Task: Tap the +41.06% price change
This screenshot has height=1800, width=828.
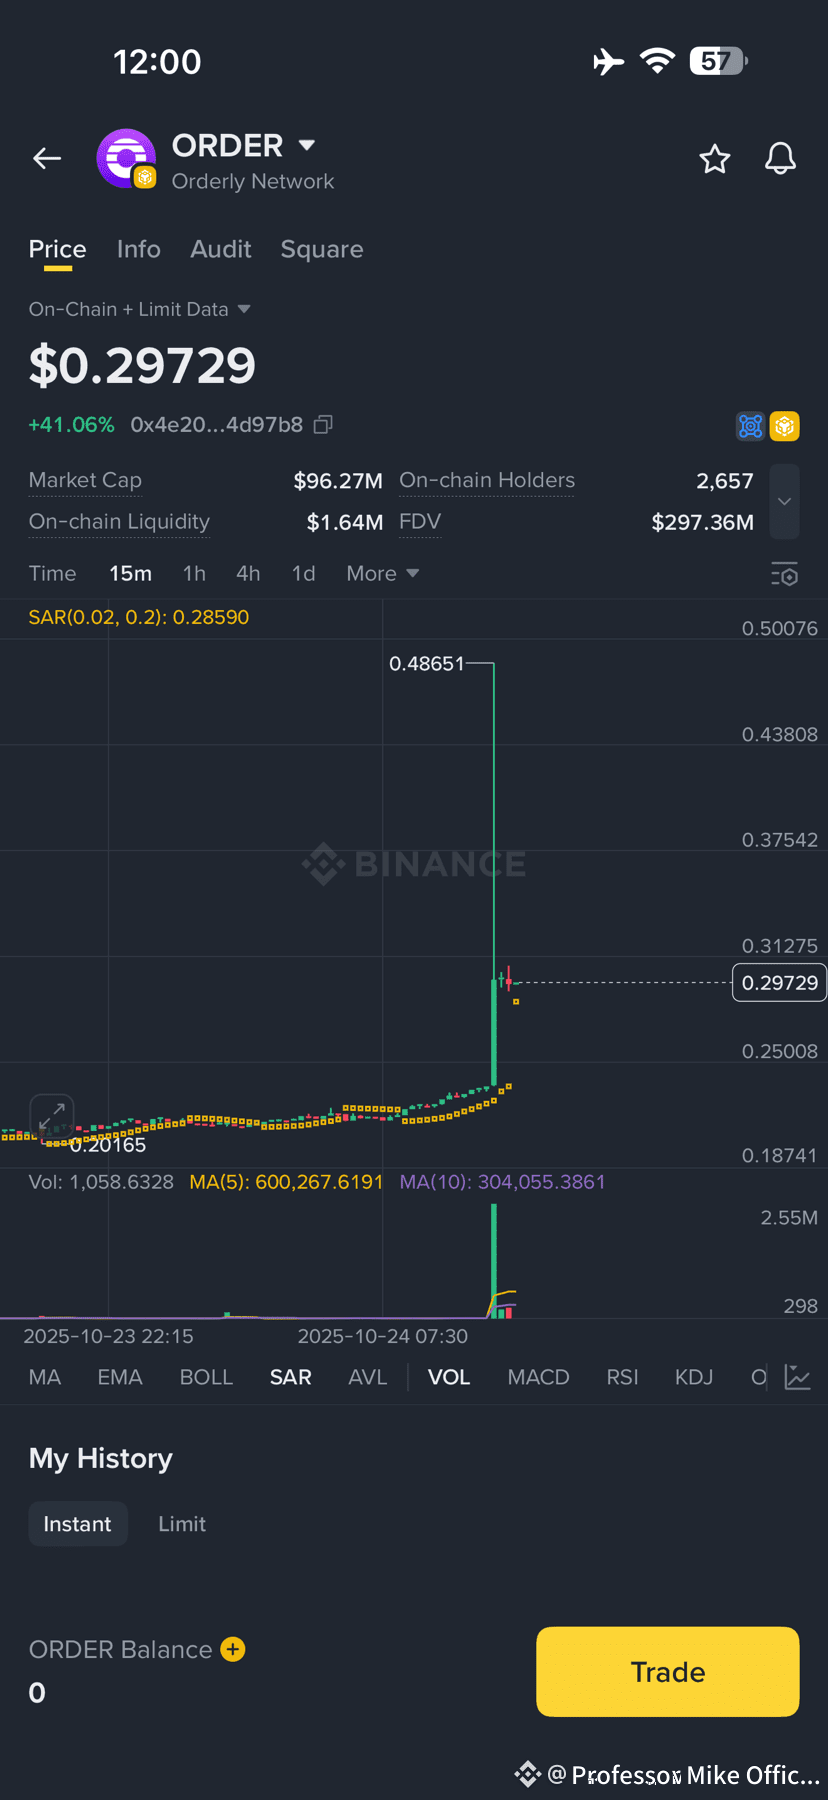Action: [71, 425]
